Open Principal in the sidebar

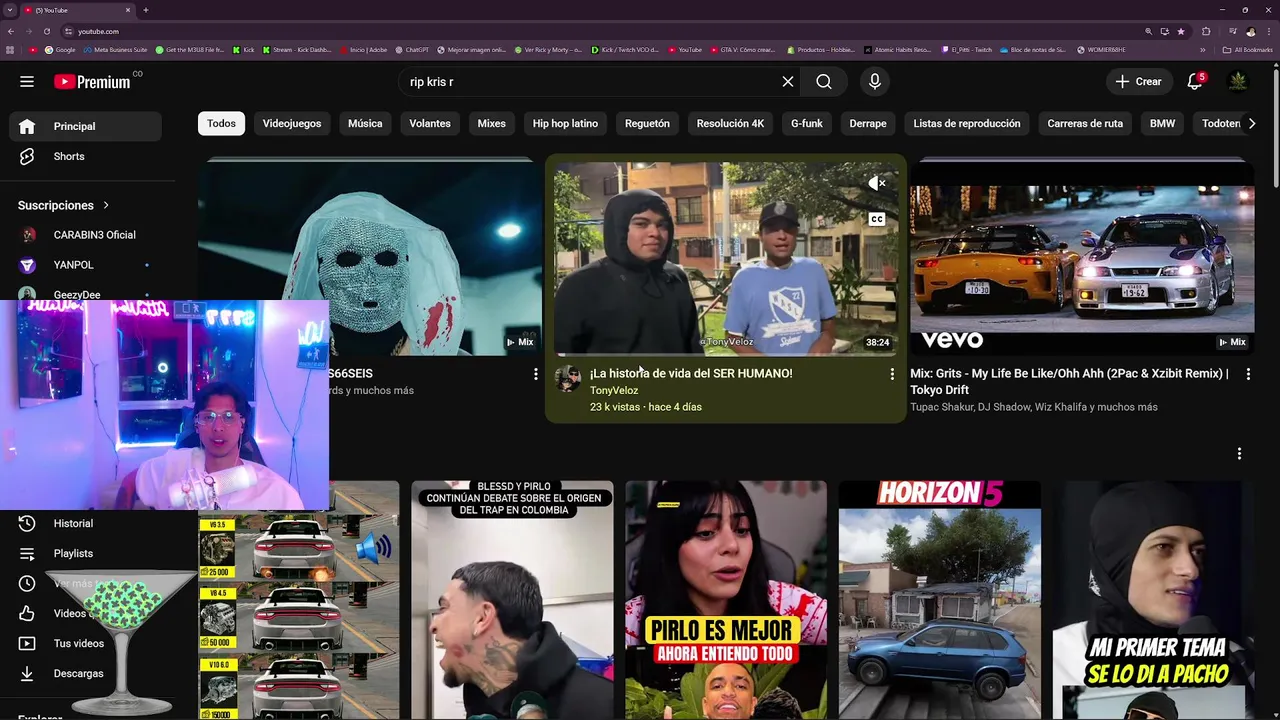[x=86, y=126]
